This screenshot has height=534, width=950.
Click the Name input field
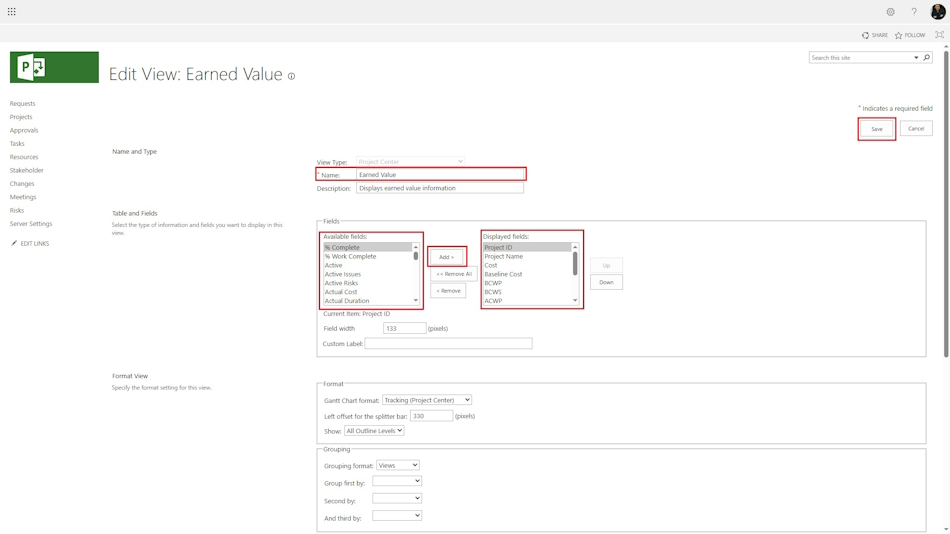point(440,175)
